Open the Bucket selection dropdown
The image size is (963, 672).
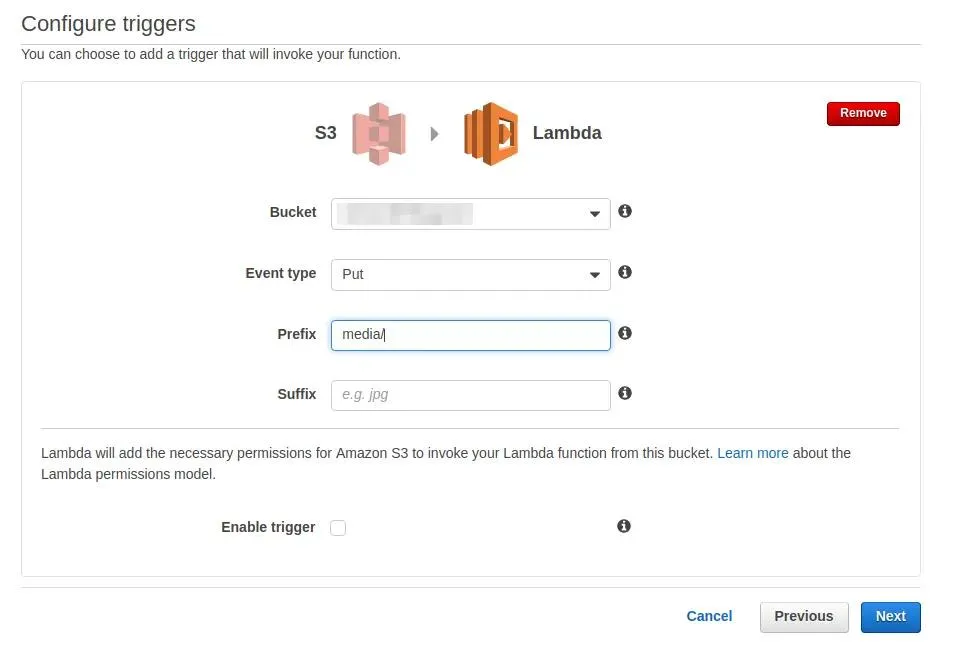(470, 213)
